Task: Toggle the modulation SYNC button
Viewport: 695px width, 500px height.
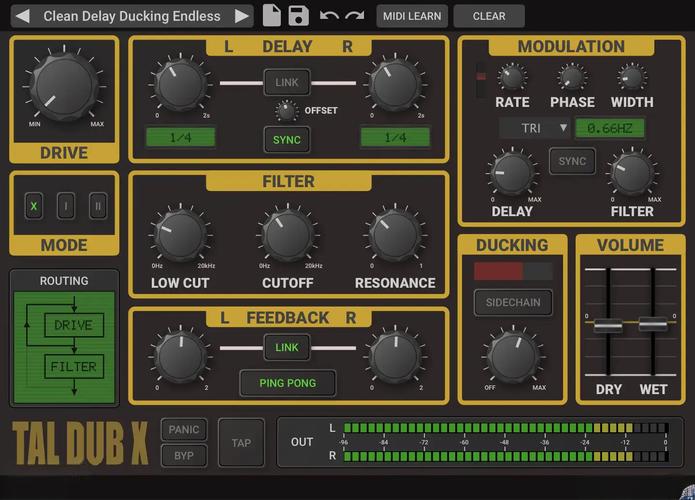Action: point(572,161)
